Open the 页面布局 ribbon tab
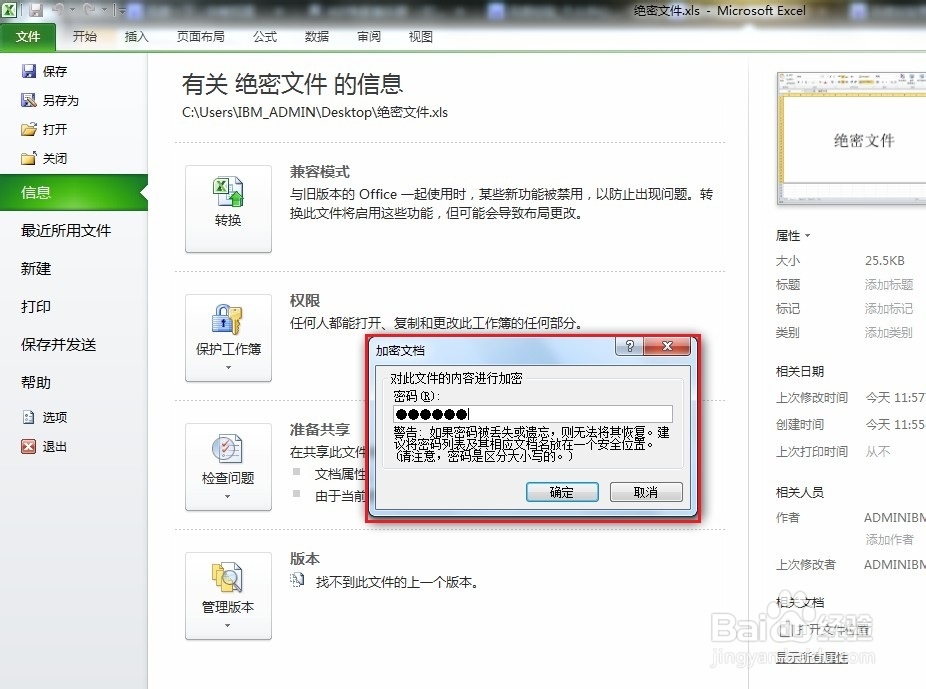Viewport: 926px width, 689px height. tap(201, 37)
